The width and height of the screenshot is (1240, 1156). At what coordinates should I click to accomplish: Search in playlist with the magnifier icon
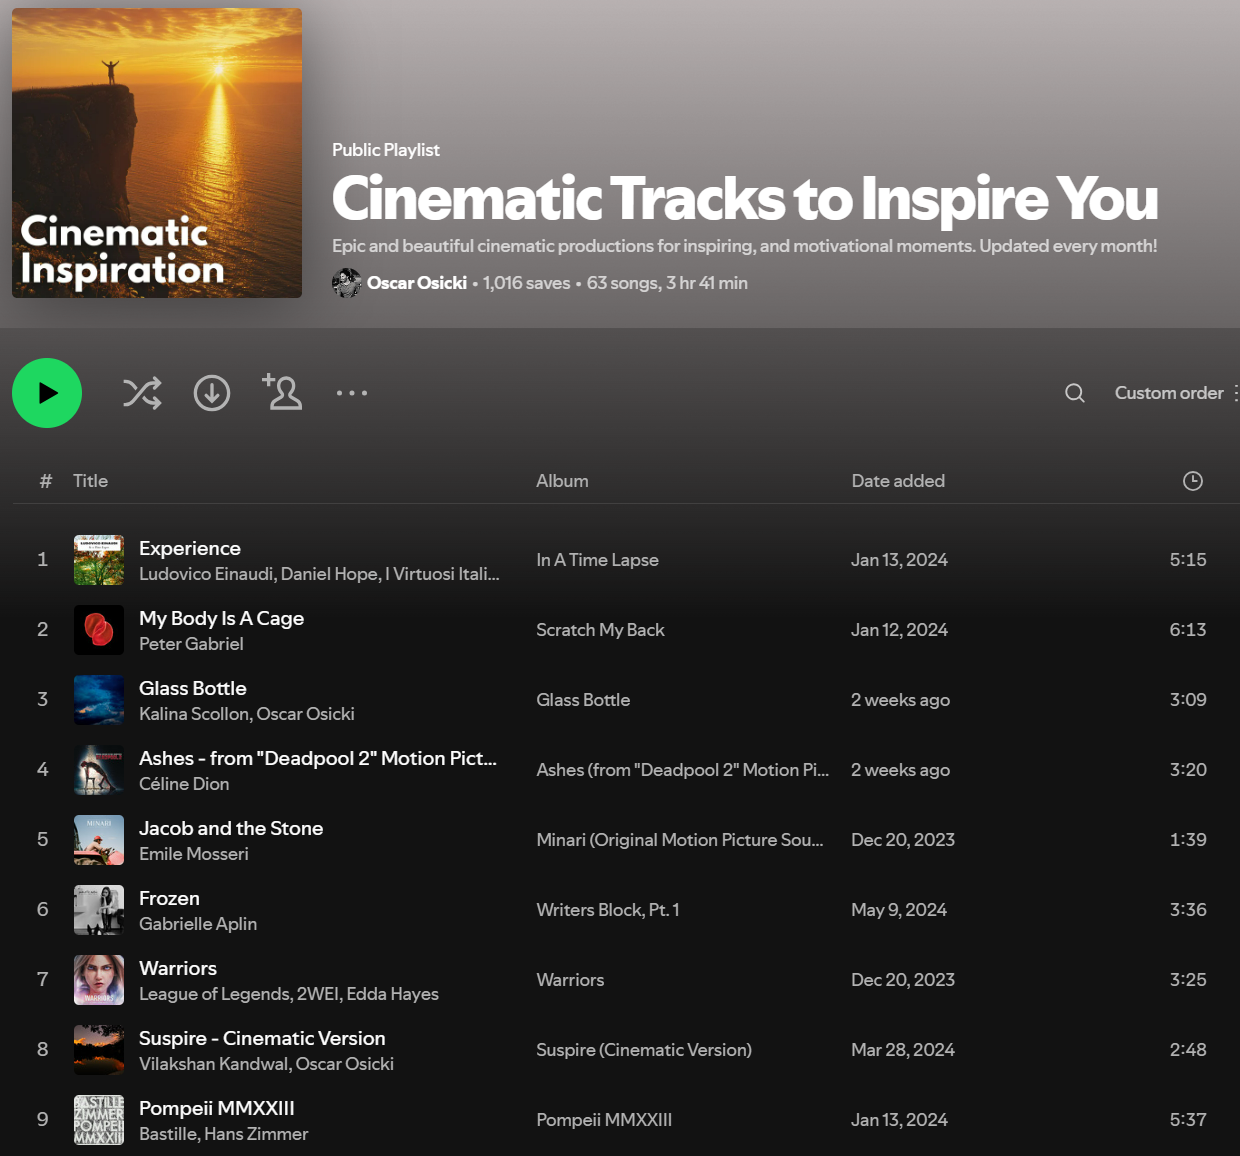click(x=1075, y=393)
